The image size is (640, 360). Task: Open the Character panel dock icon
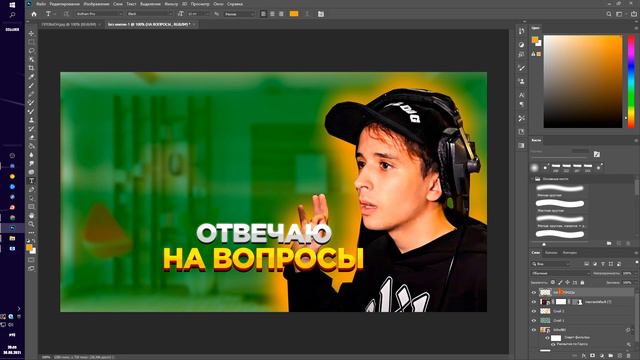[x=521, y=95]
